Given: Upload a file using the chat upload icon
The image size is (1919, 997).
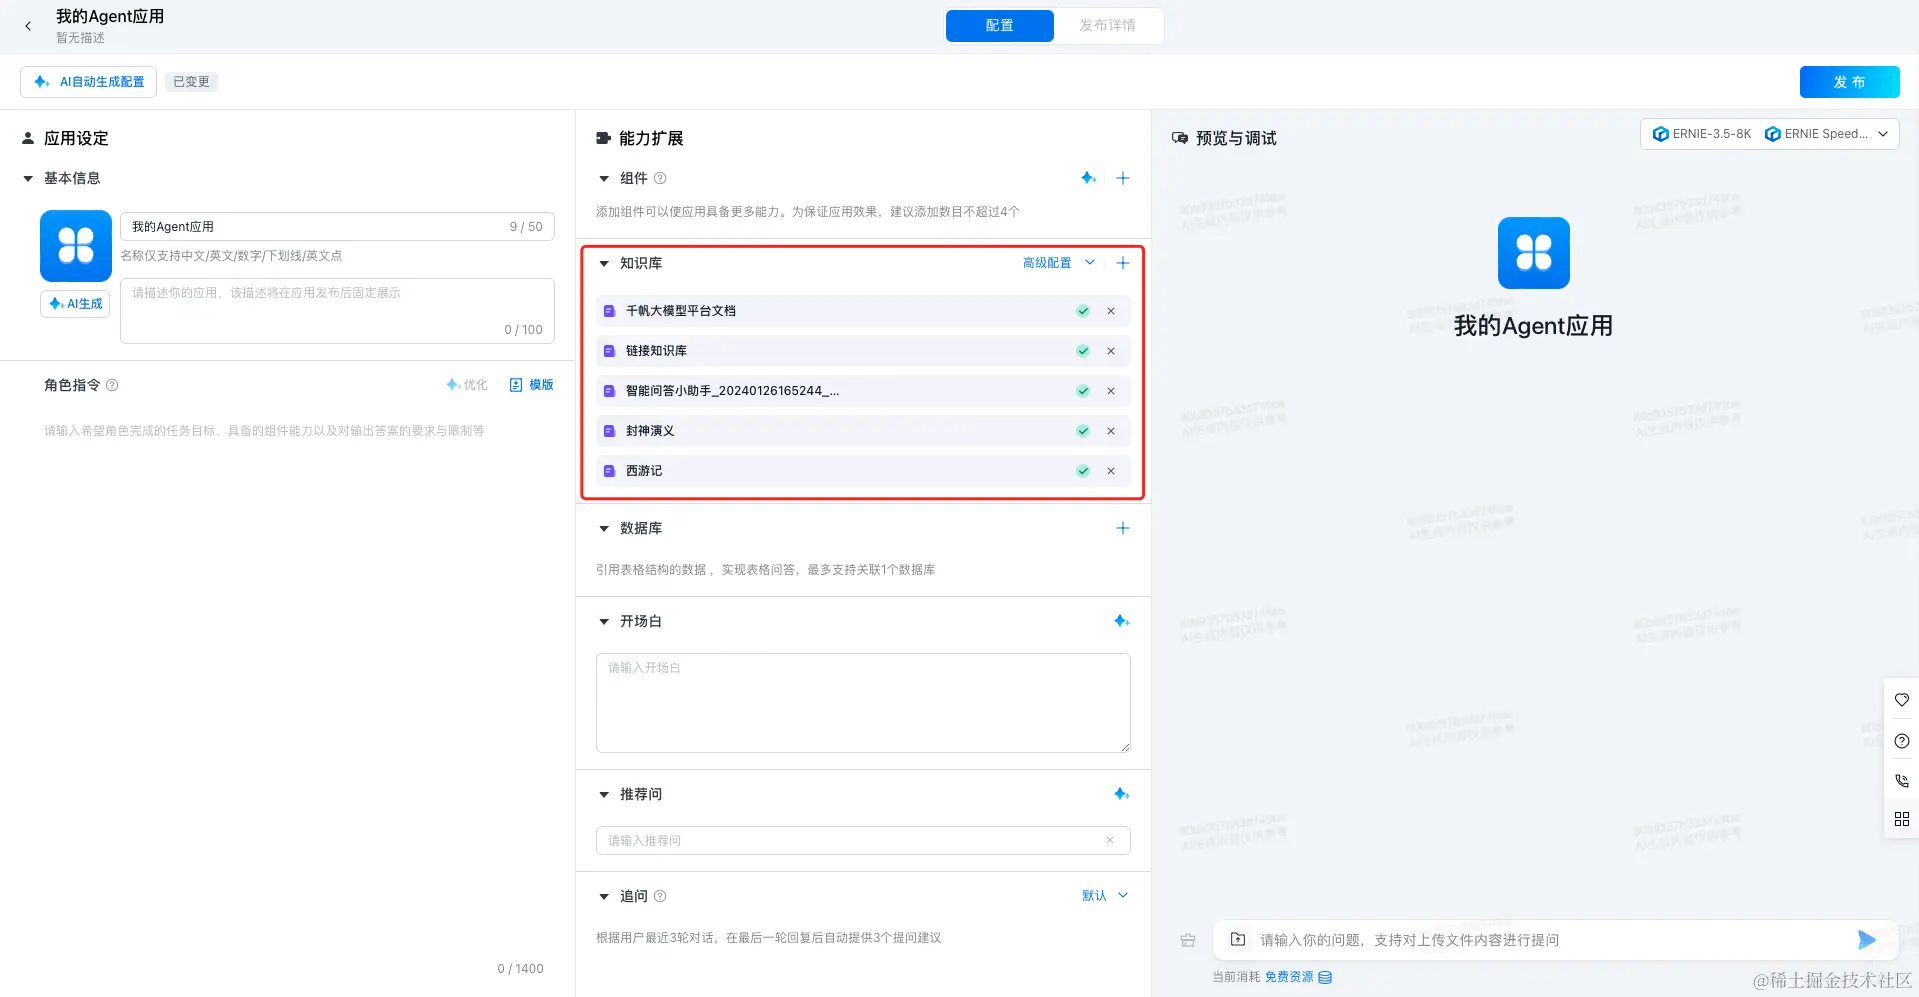Looking at the screenshot, I should pos(1238,939).
